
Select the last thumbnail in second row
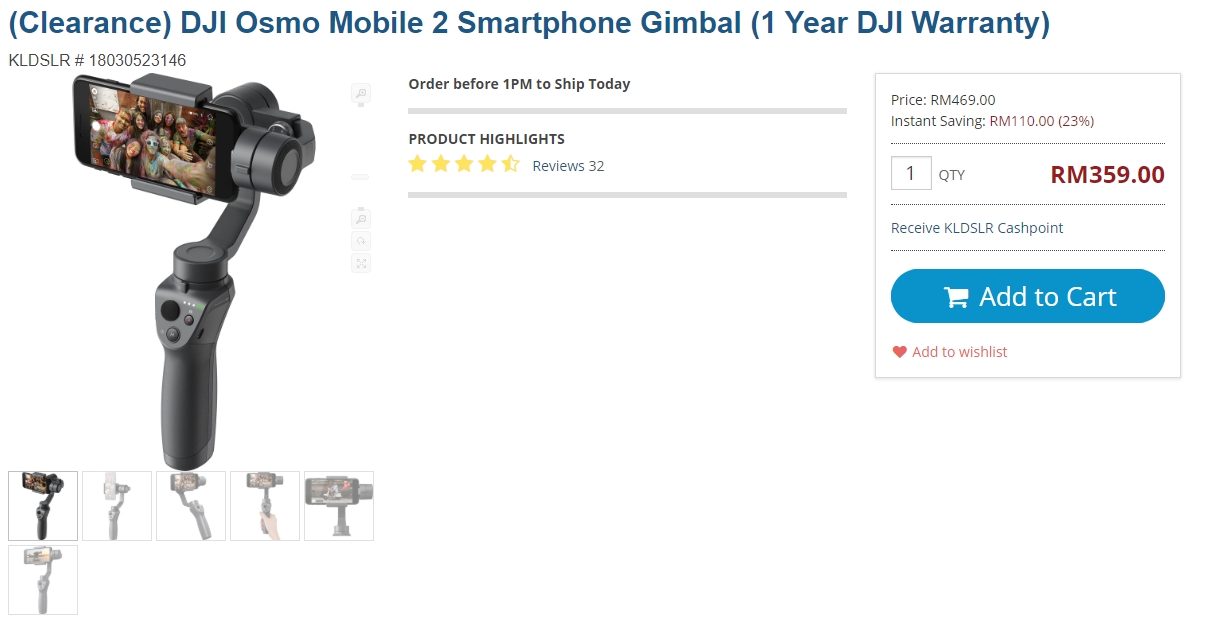coord(43,580)
